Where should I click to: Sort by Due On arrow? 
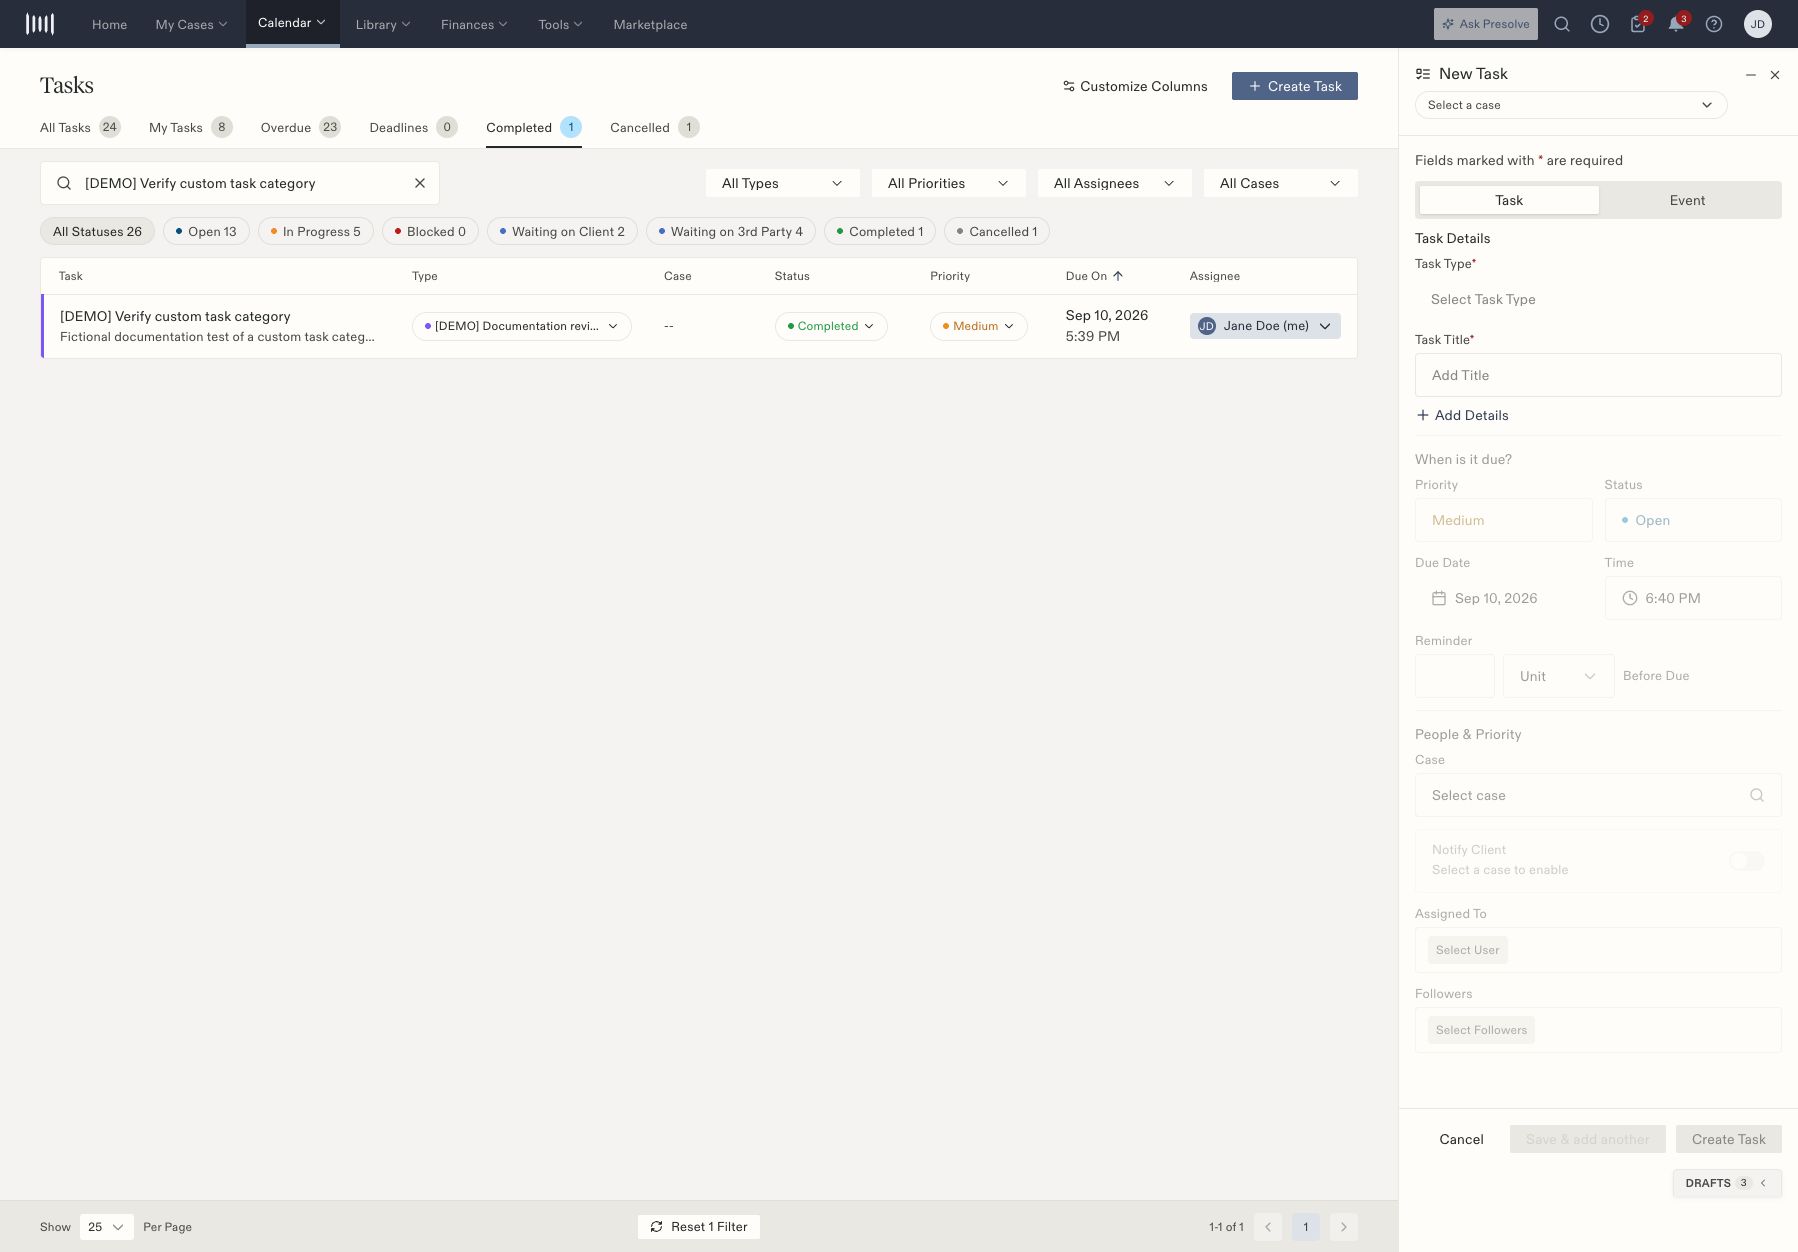tap(1118, 276)
